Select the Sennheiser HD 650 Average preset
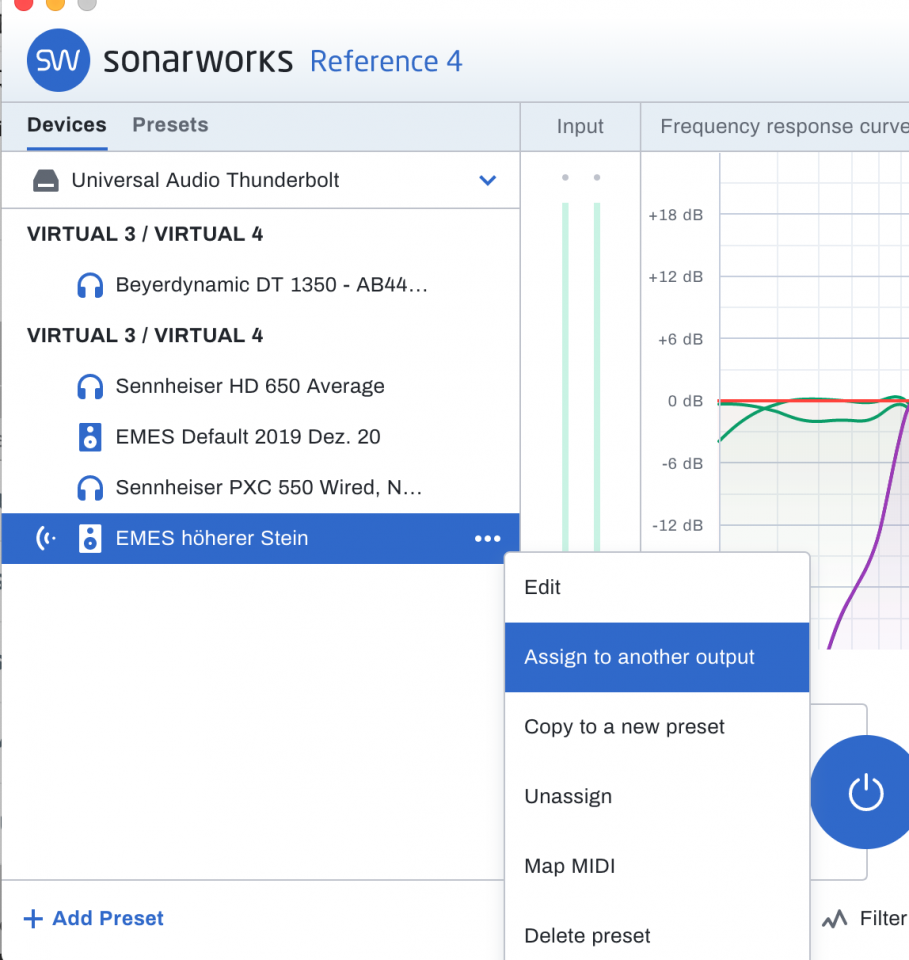The width and height of the screenshot is (909, 960). pos(261,387)
